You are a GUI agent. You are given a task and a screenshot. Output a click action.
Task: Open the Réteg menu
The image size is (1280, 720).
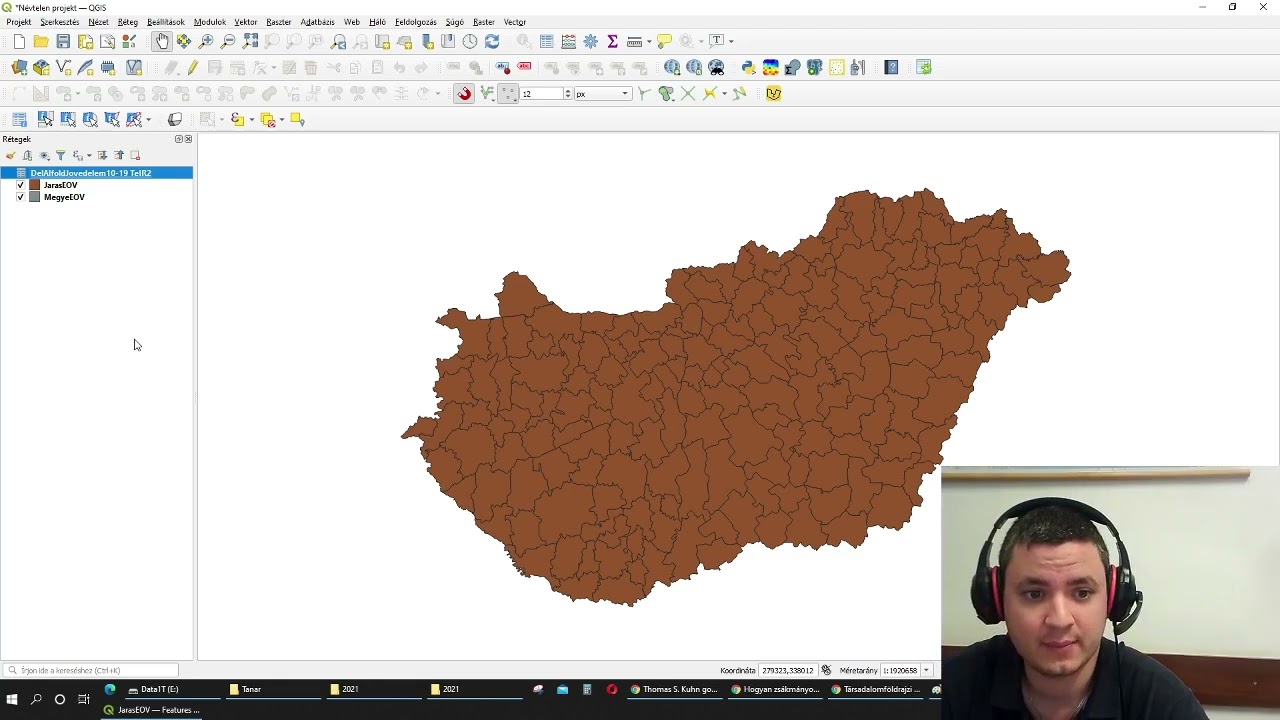point(128,22)
